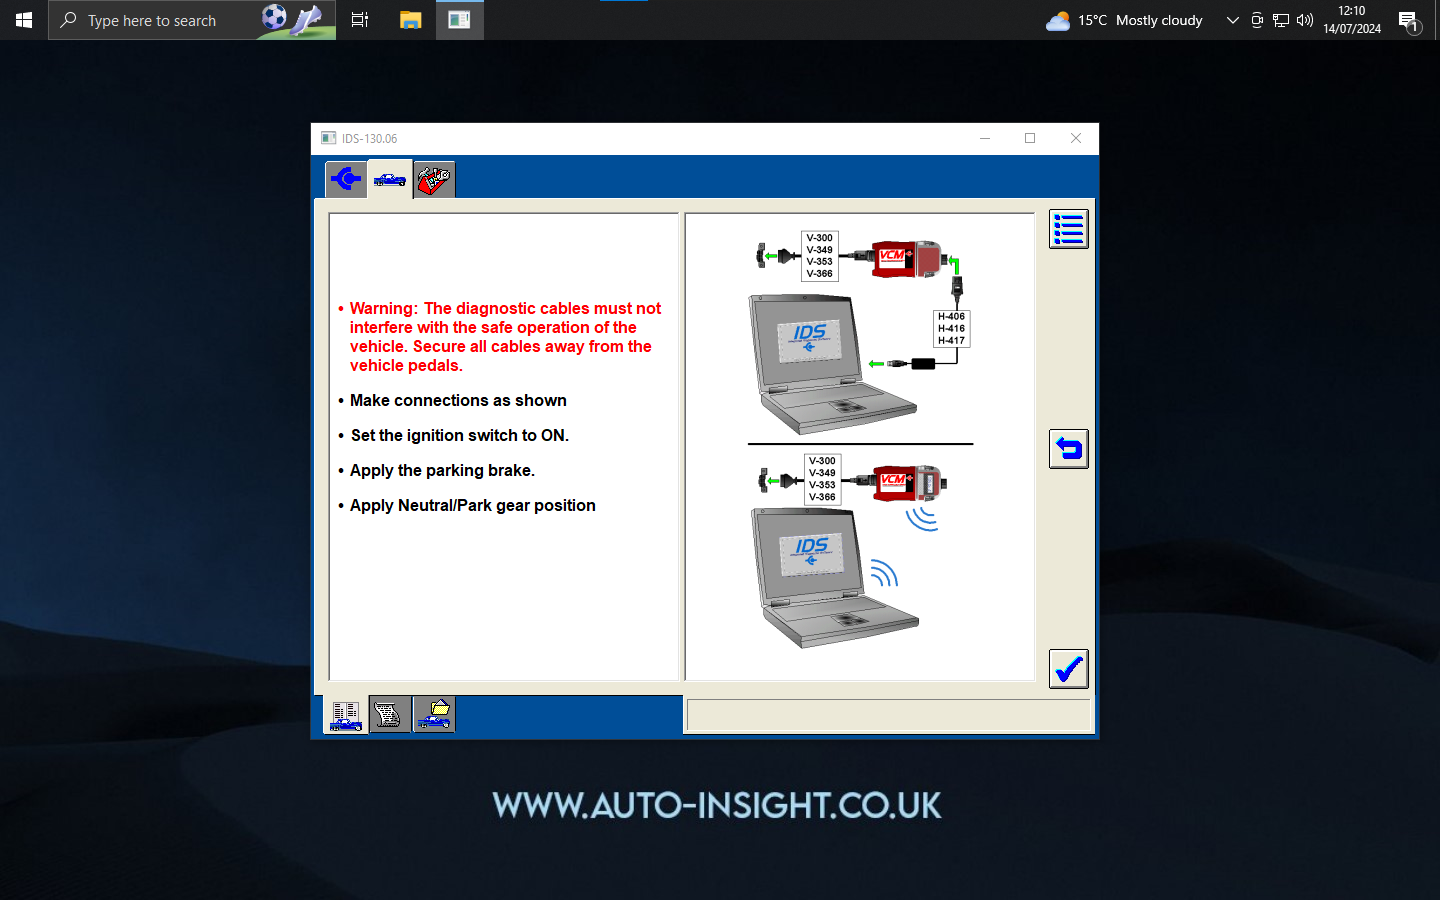Open the menu list icon at top right
This screenshot has width=1440, height=900.
click(1068, 228)
